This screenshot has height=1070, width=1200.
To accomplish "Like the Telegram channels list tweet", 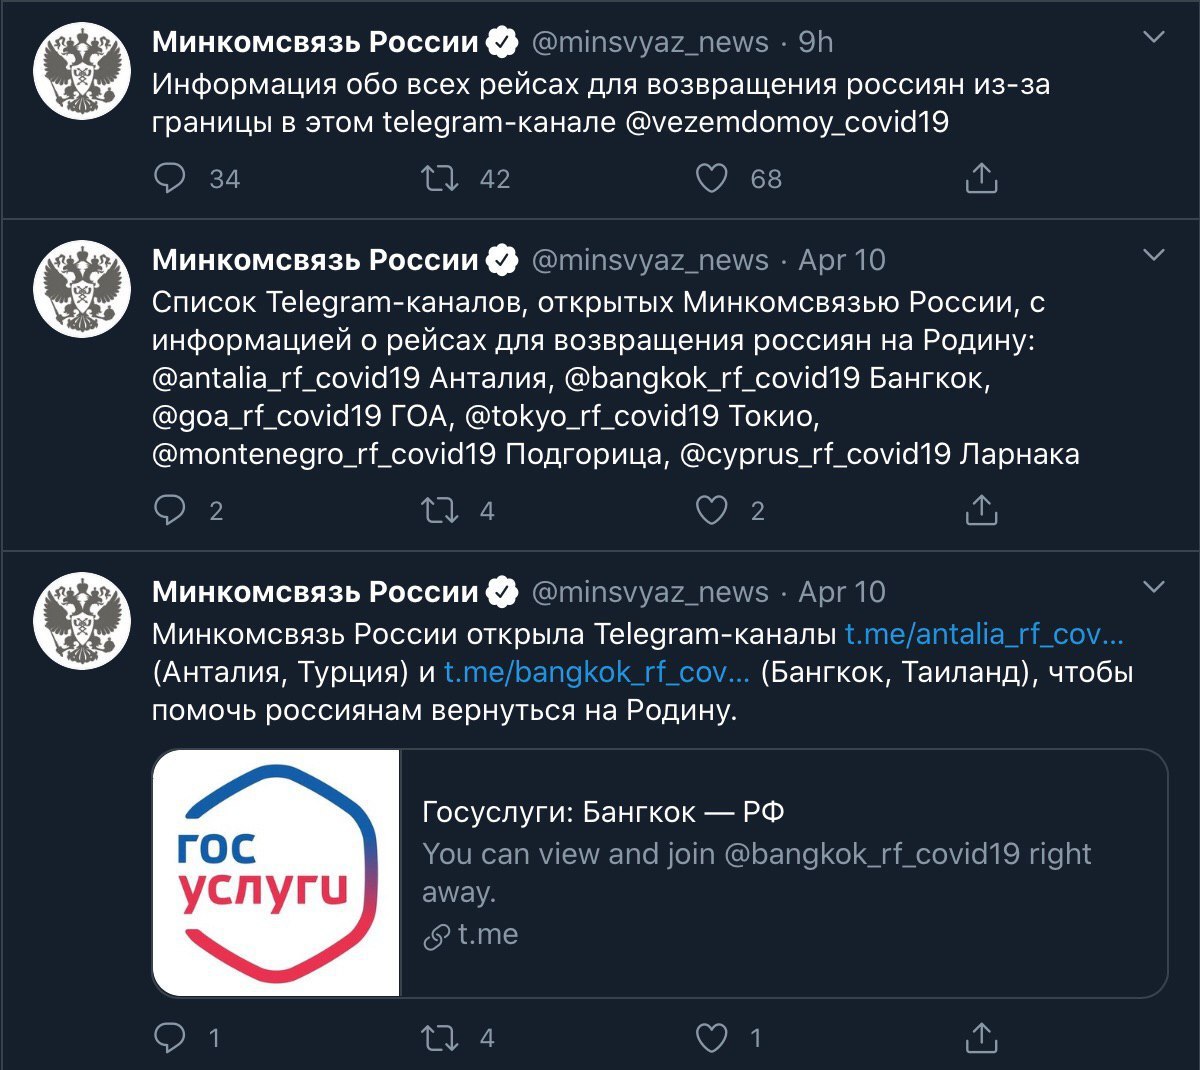I will point(711,511).
